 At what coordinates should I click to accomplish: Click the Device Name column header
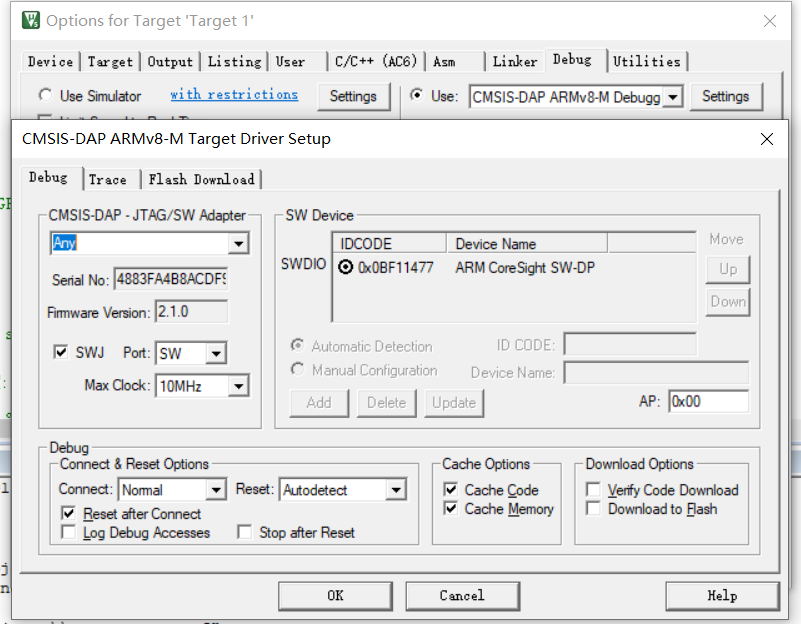tap(527, 243)
